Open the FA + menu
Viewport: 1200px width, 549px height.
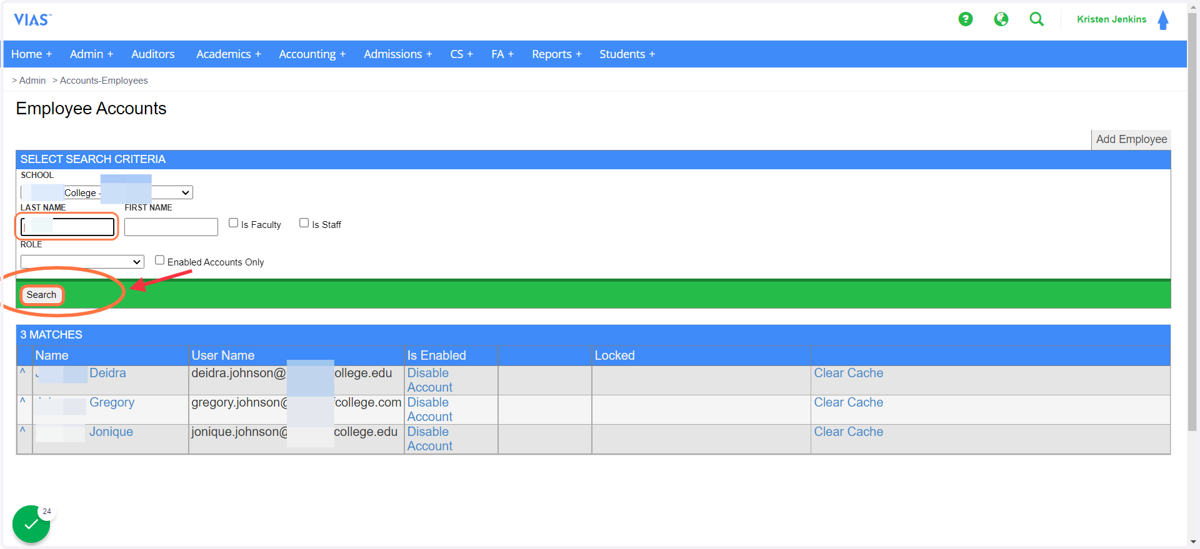click(502, 54)
